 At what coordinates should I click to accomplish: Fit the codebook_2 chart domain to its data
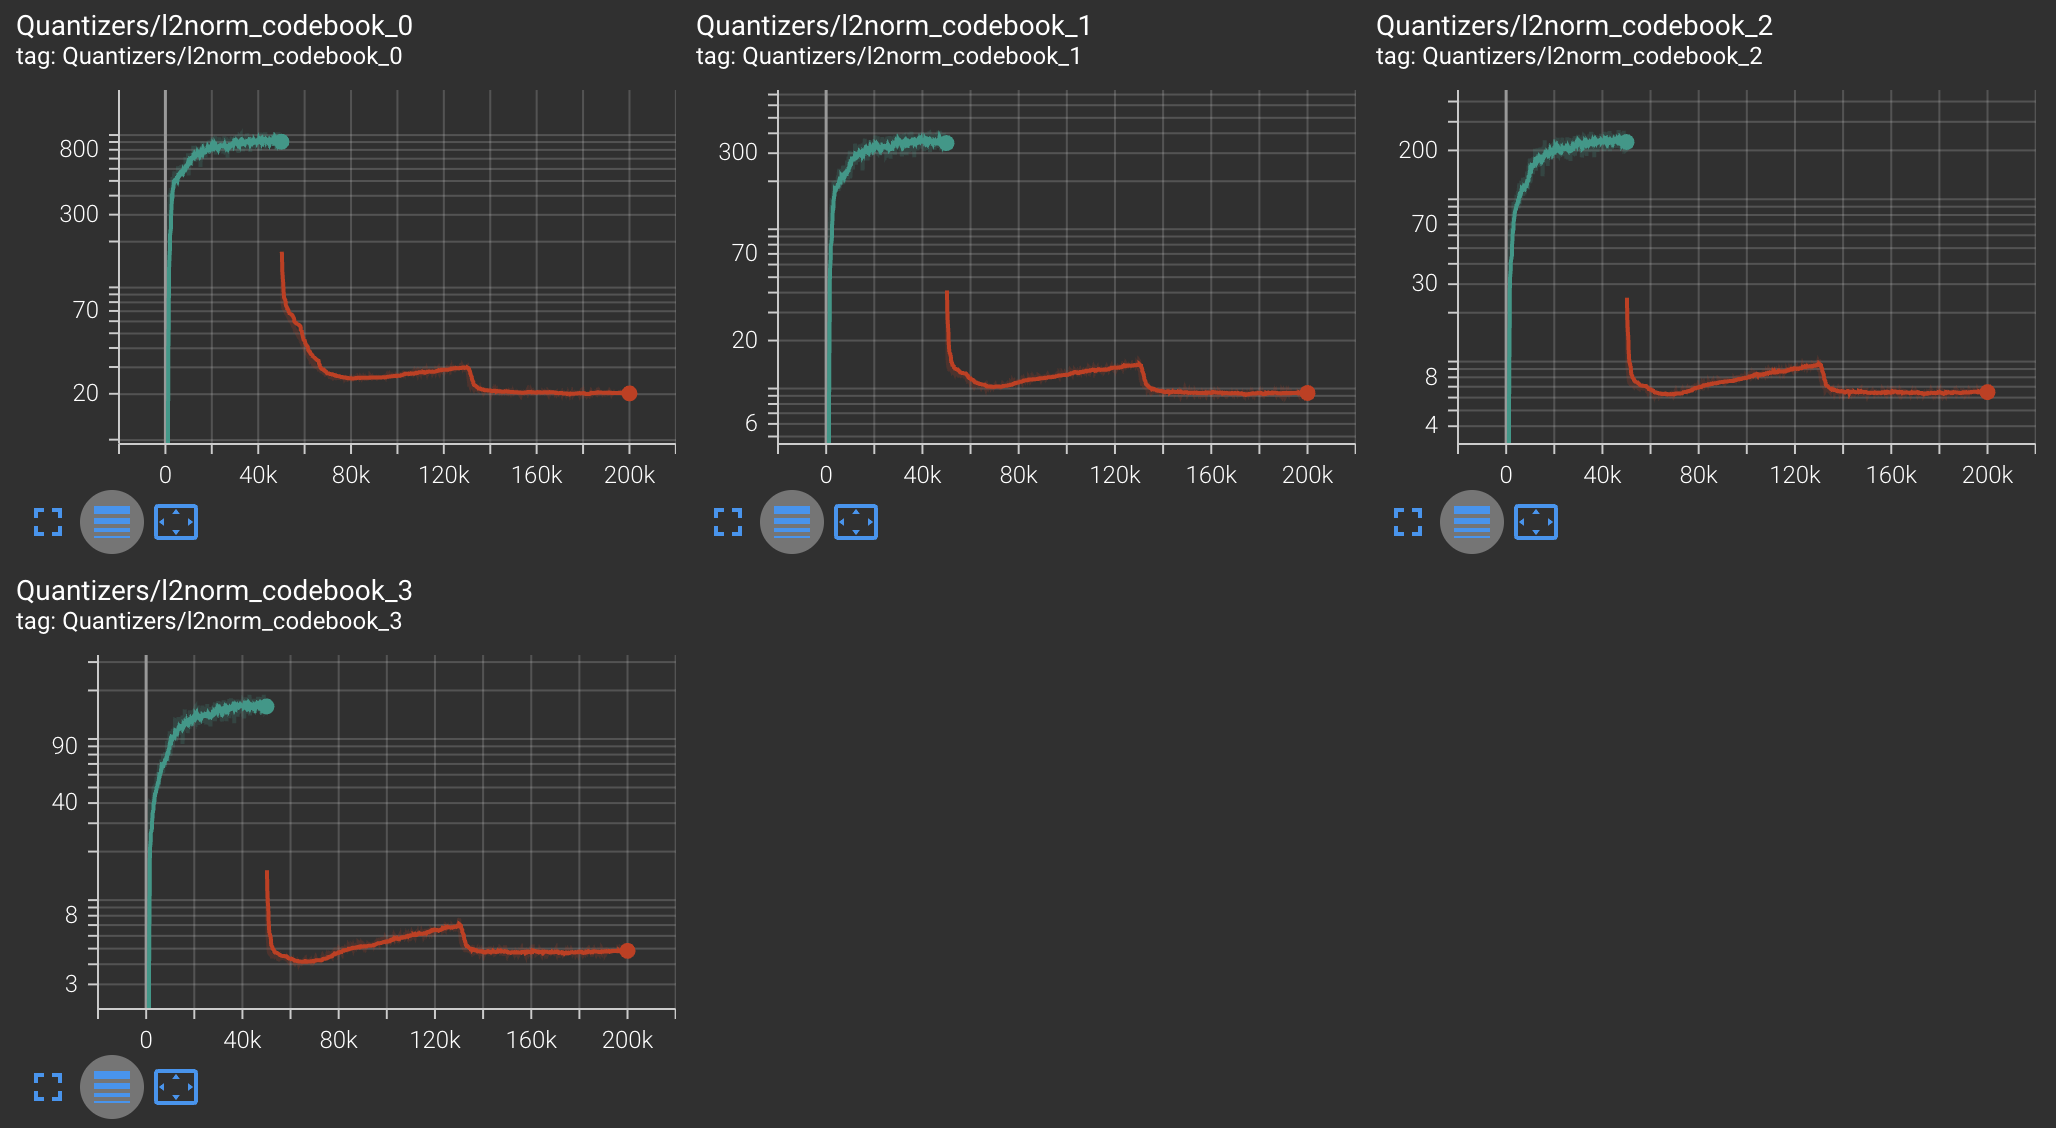click(1536, 522)
